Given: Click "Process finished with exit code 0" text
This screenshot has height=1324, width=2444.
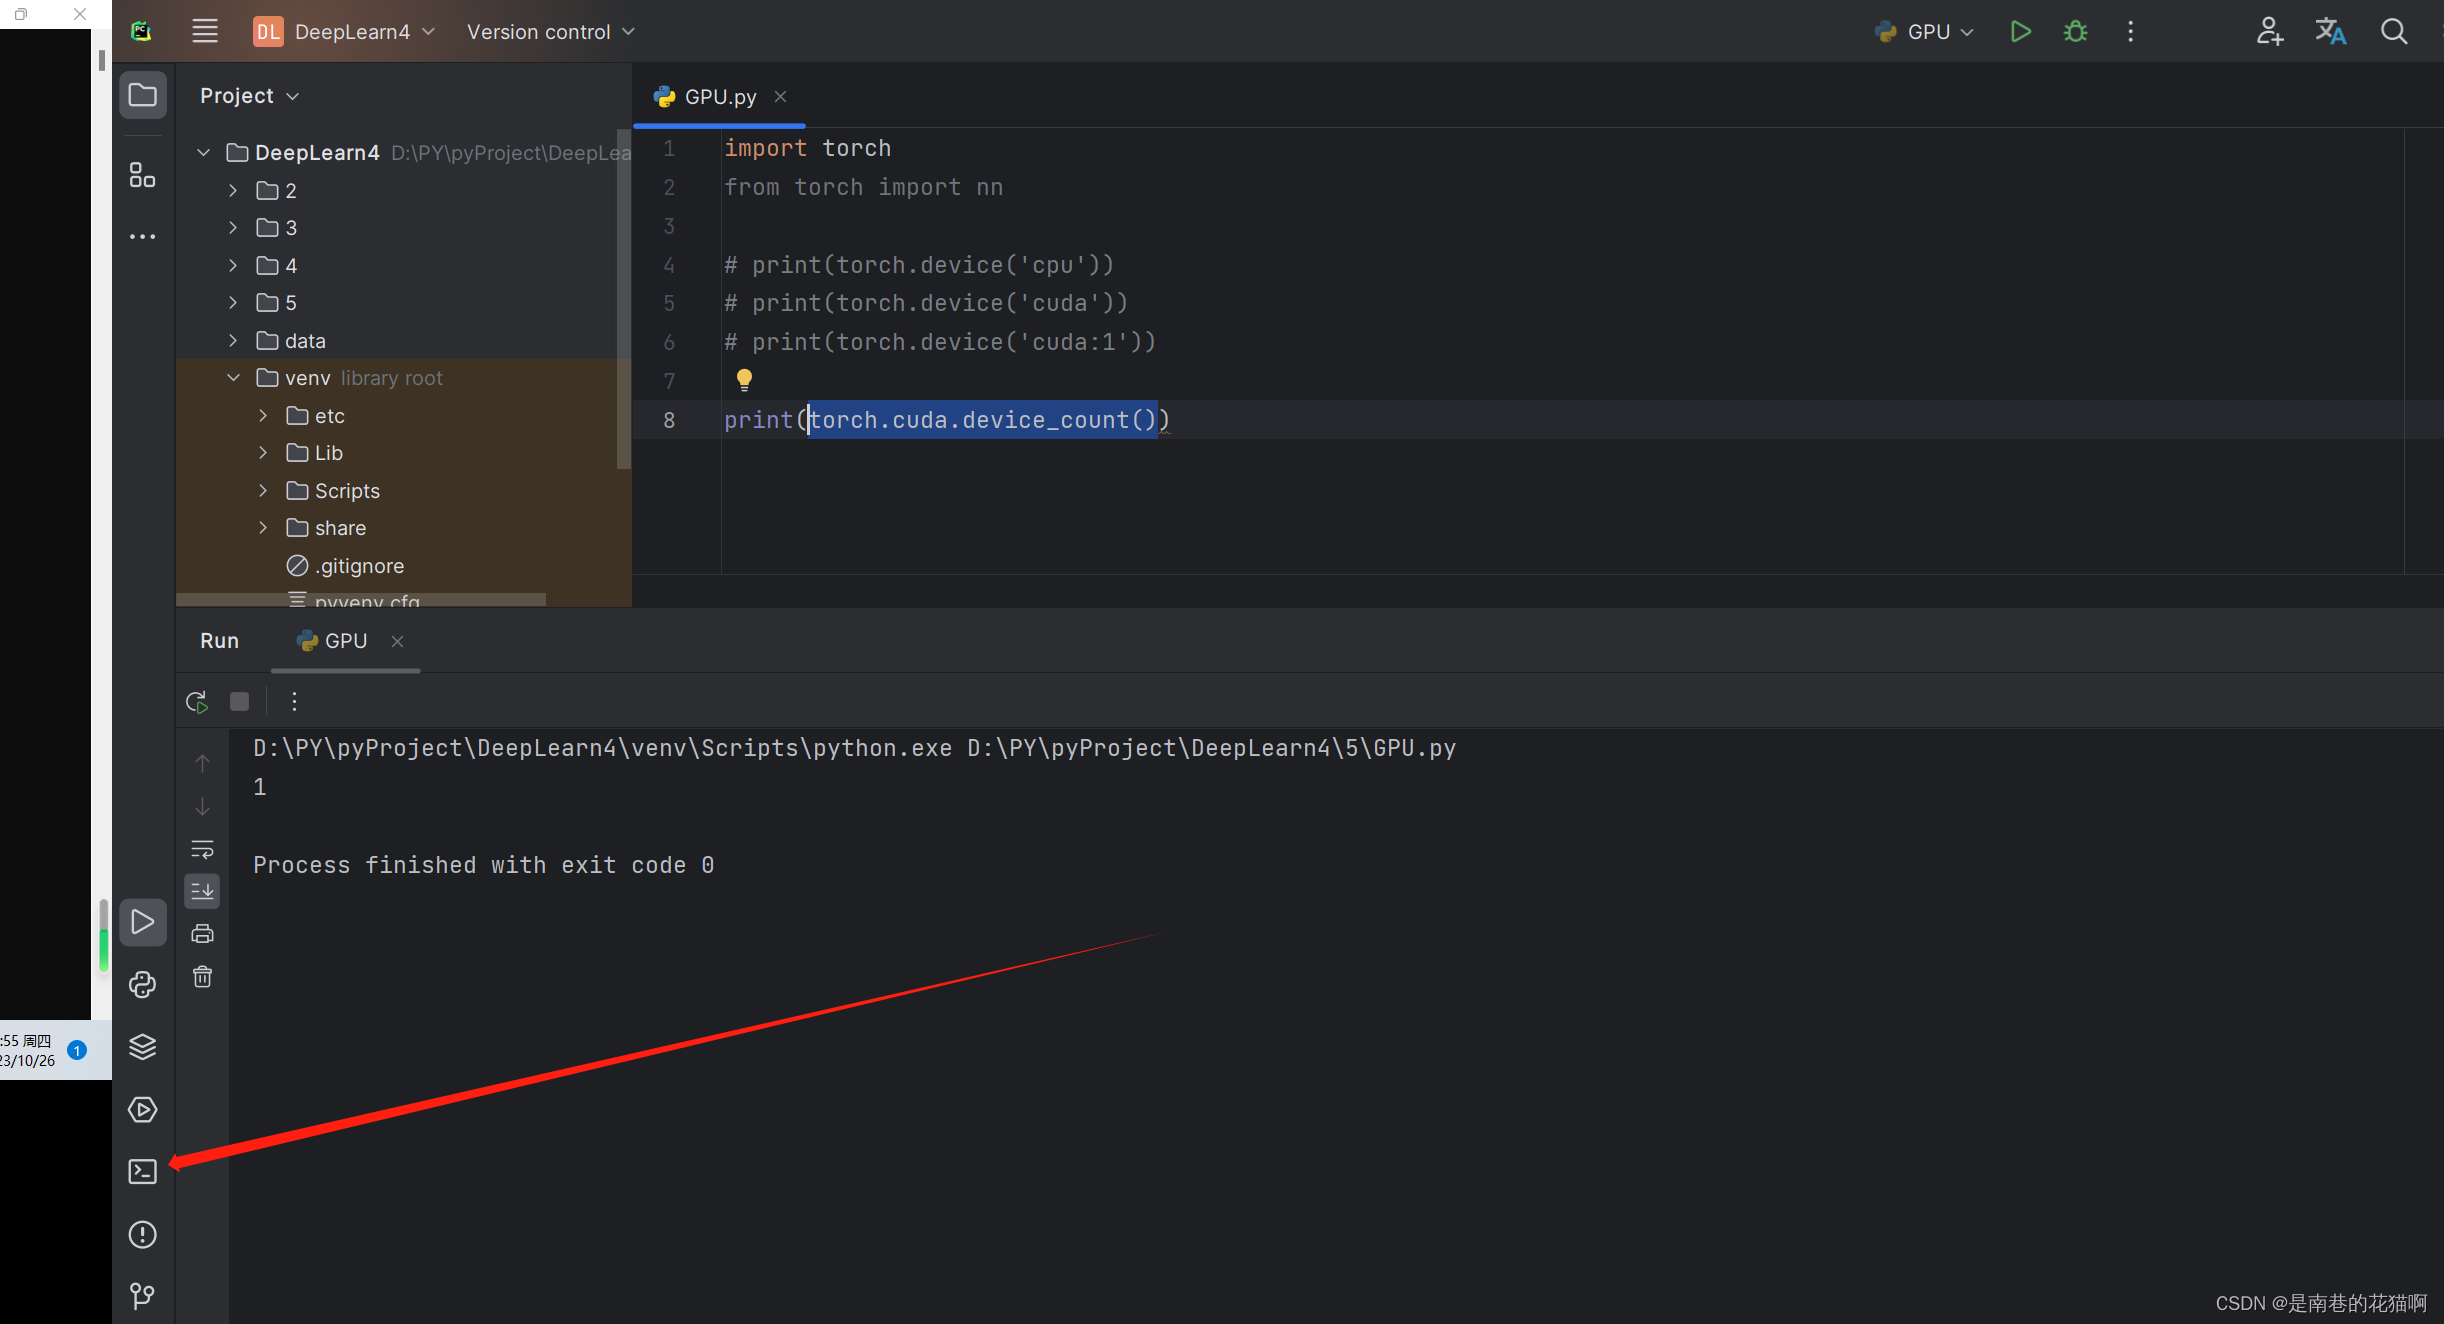Looking at the screenshot, I should [484, 865].
